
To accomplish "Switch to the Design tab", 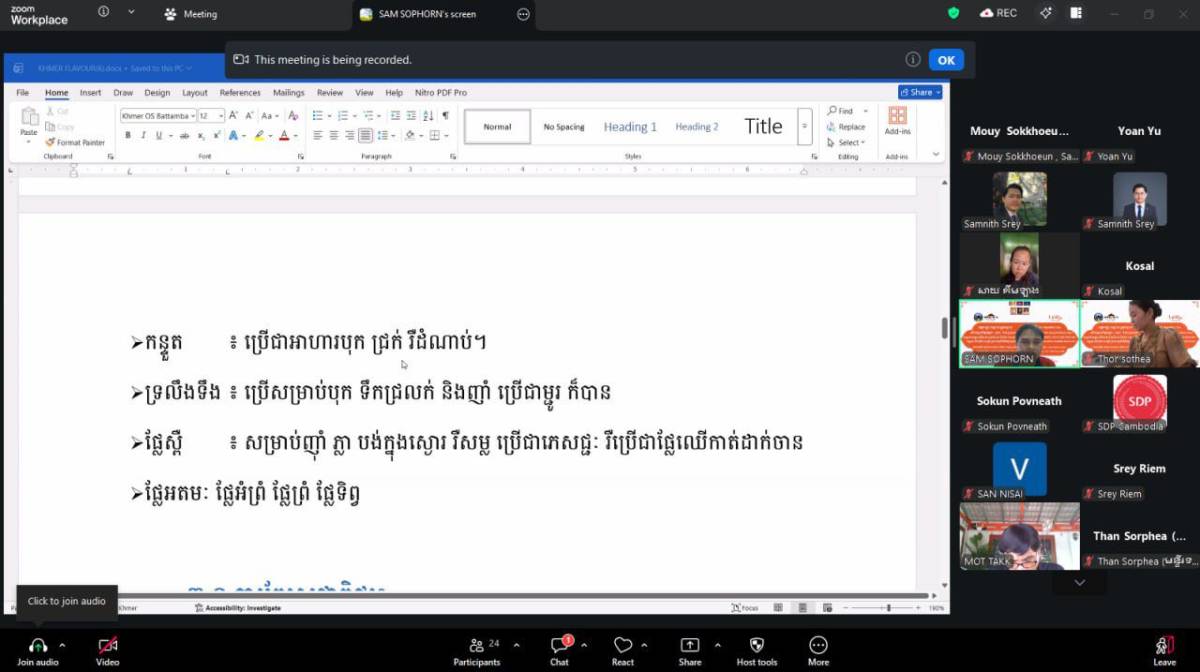I will pyautogui.click(x=157, y=93).
